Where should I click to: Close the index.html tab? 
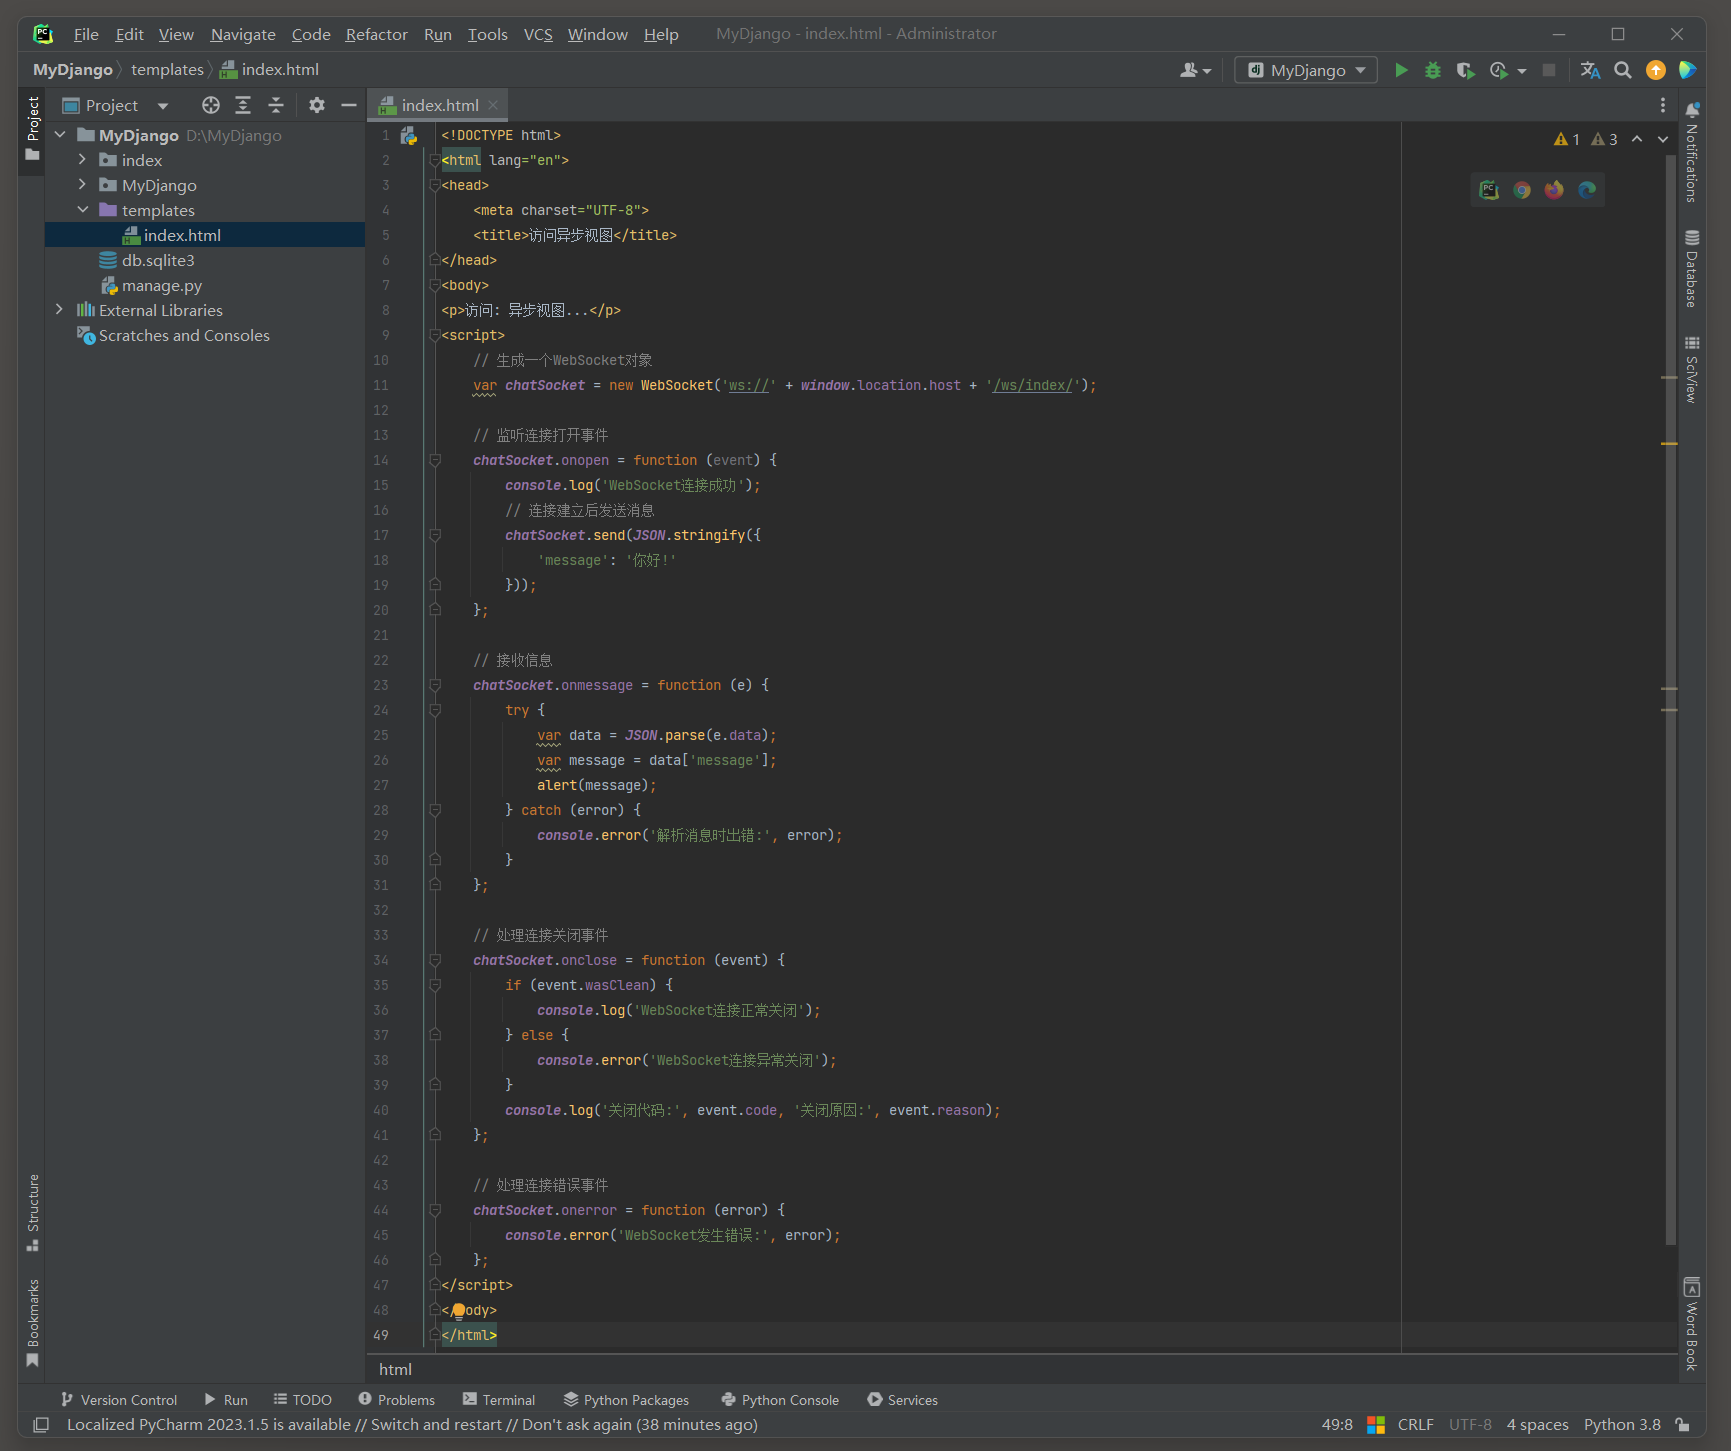(493, 105)
